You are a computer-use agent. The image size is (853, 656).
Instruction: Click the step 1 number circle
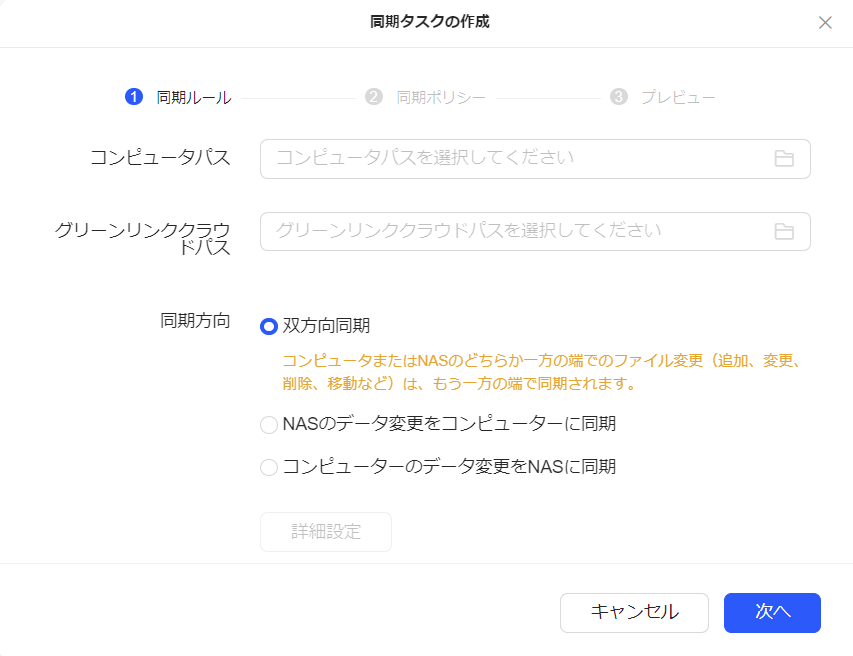click(x=133, y=97)
